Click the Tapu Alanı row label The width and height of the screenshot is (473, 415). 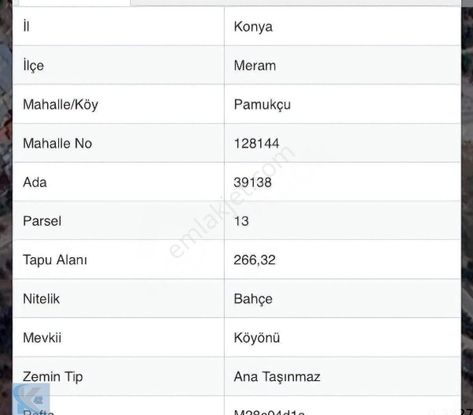[55, 260]
